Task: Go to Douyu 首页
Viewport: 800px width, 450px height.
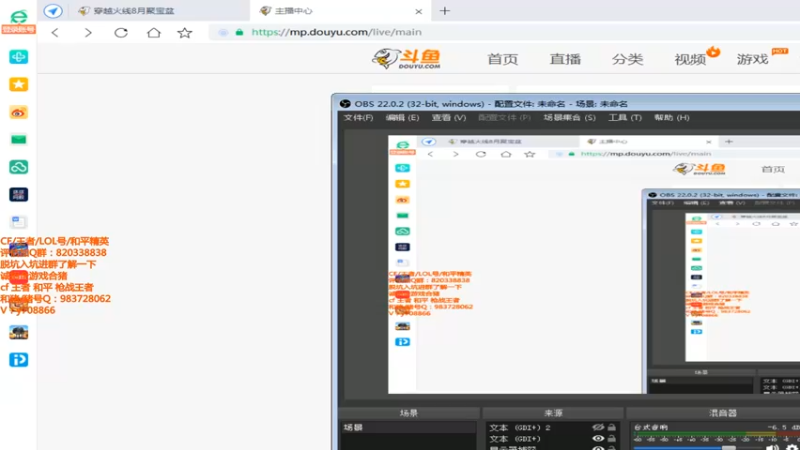Action: pyautogui.click(x=503, y=59)
